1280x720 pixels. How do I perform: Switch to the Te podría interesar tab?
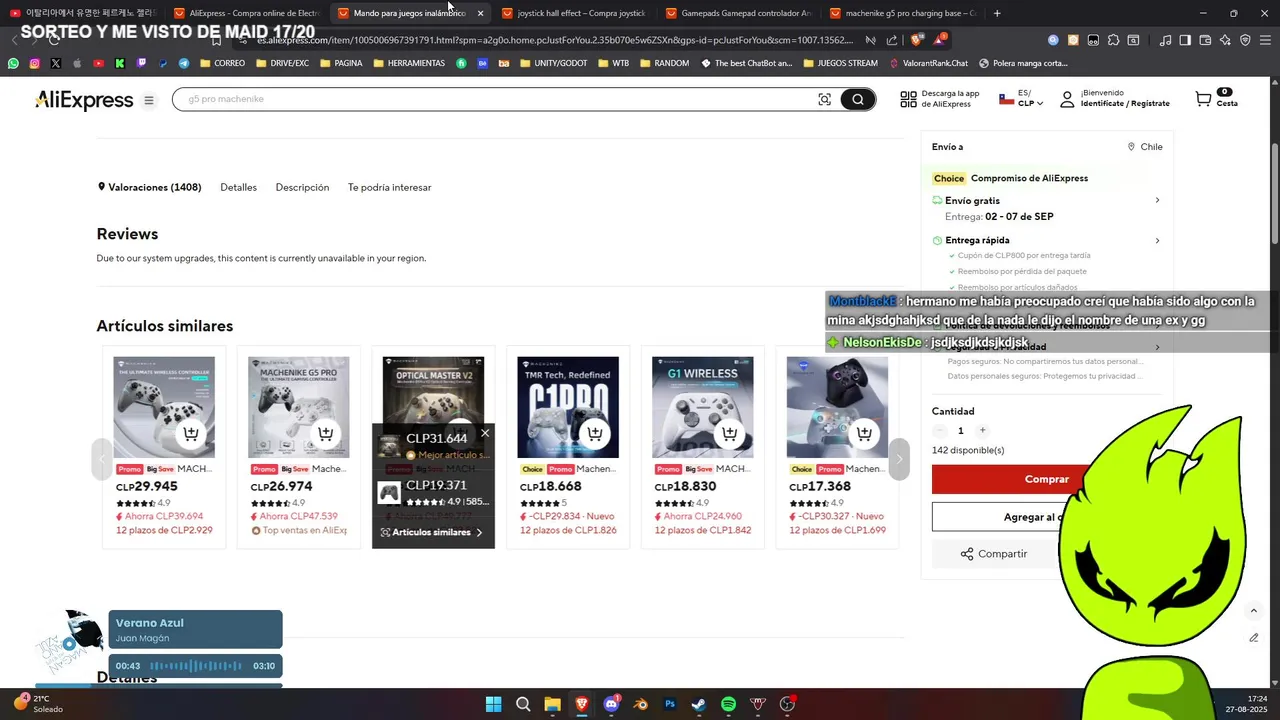pos(389,187)
